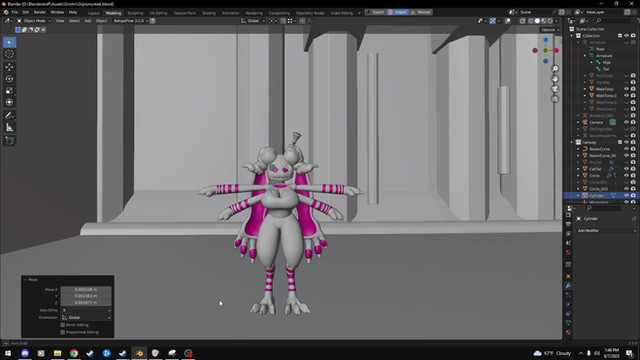Click the Import button
Image resolution: width=640 pixels, height=360 pixels.
point(398,12)
